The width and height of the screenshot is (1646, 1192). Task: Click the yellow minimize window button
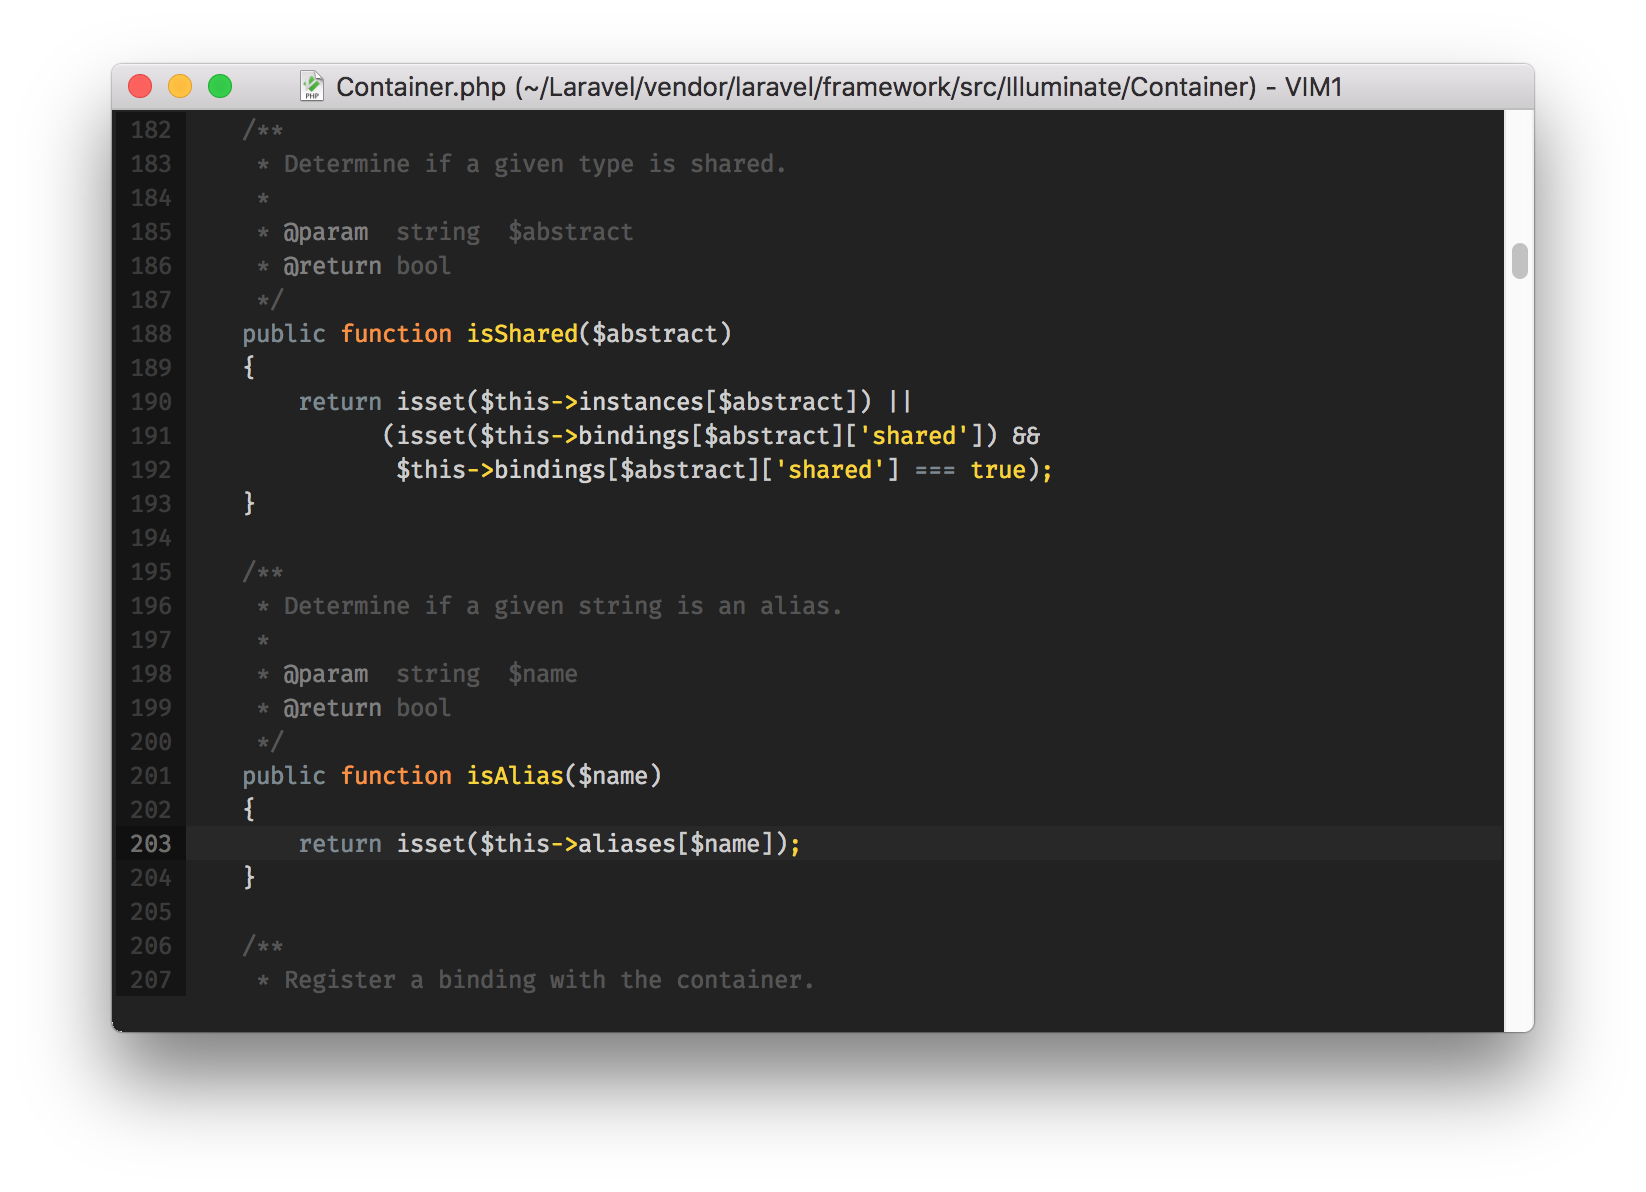pos(180,87)
